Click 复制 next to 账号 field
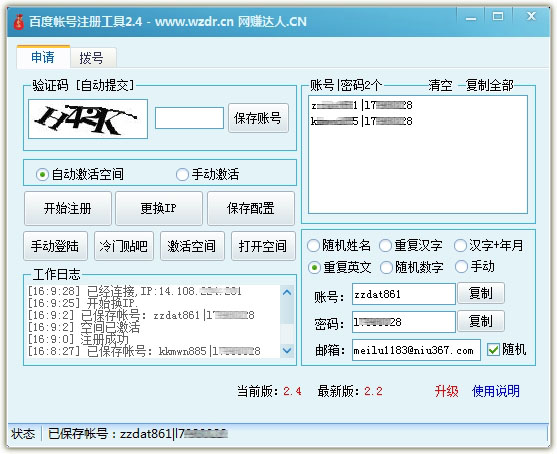Screen dimensions: 557x454 click(481, 293)
